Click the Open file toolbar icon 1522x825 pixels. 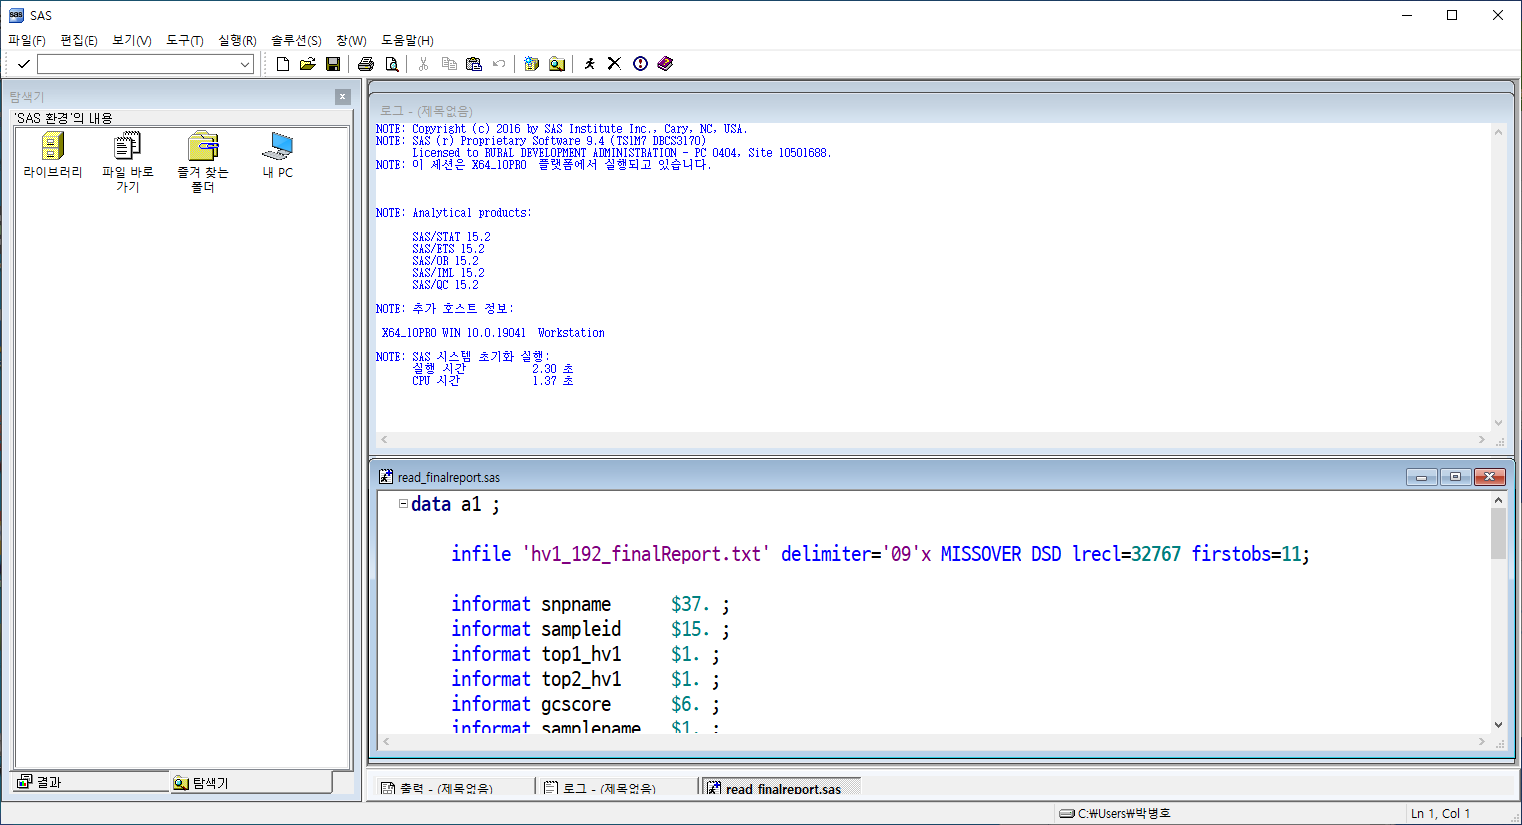[308, 64]
